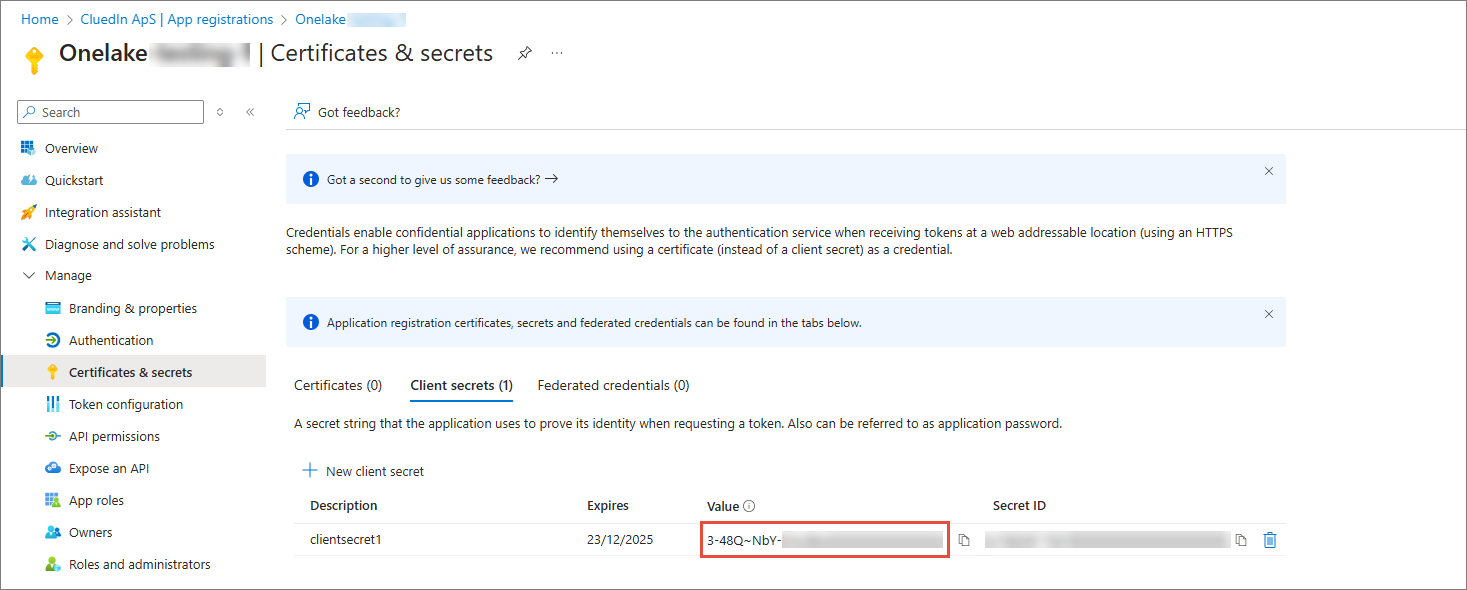The height and width of the screenshot is (590, 1467).
Task: Go to CluedIn ApS | App registrations breadcrumb
Action: tap(177, 19)
